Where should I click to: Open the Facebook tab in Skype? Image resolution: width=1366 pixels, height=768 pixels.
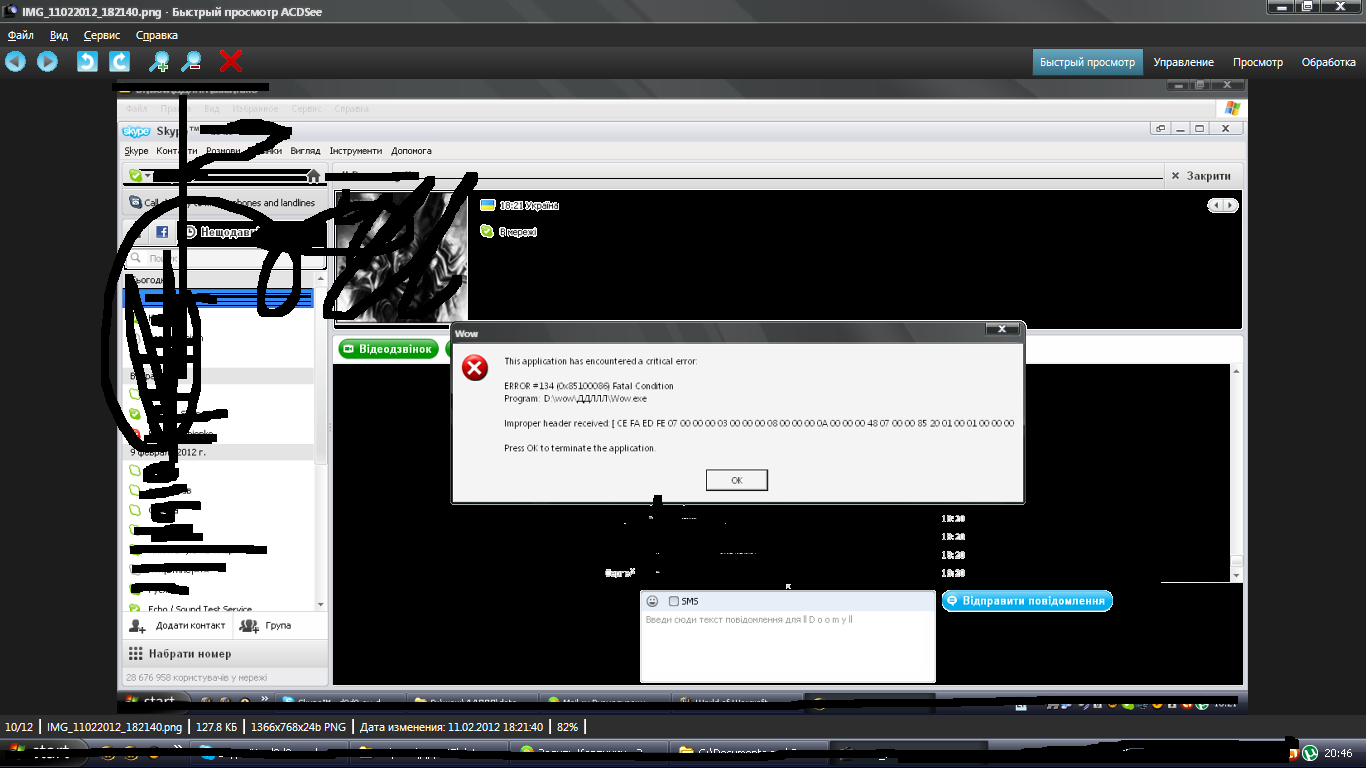(x=161, y=232)
